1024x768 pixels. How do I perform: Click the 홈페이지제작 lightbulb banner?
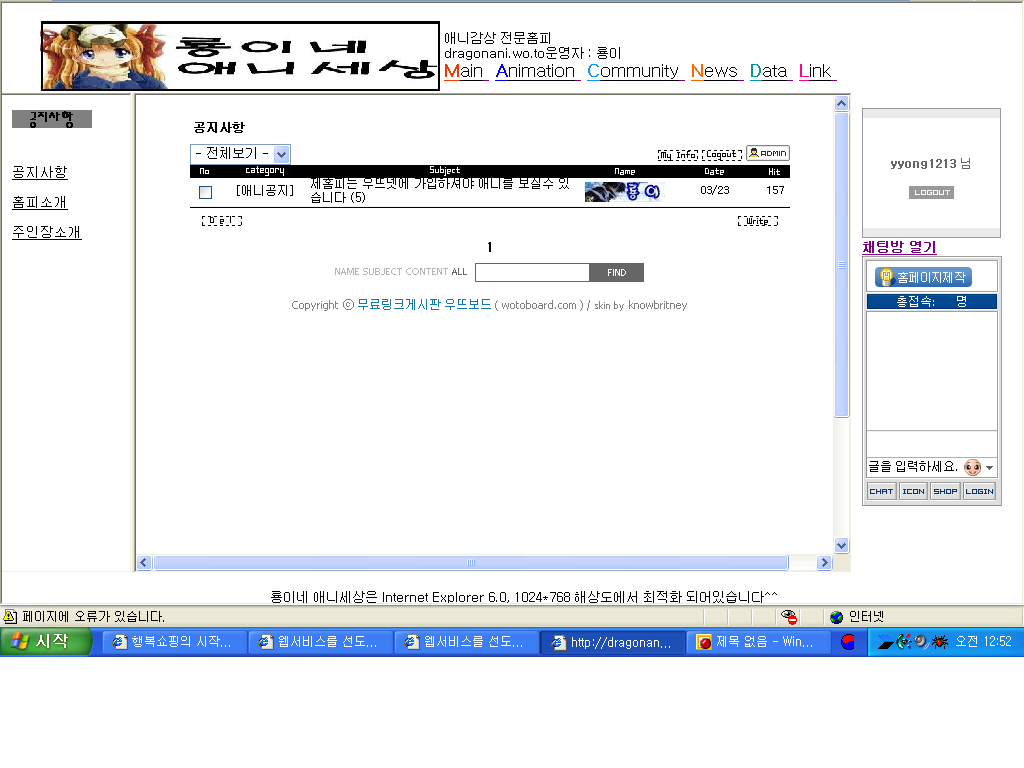pyautogui.click(x=922, y=277)
